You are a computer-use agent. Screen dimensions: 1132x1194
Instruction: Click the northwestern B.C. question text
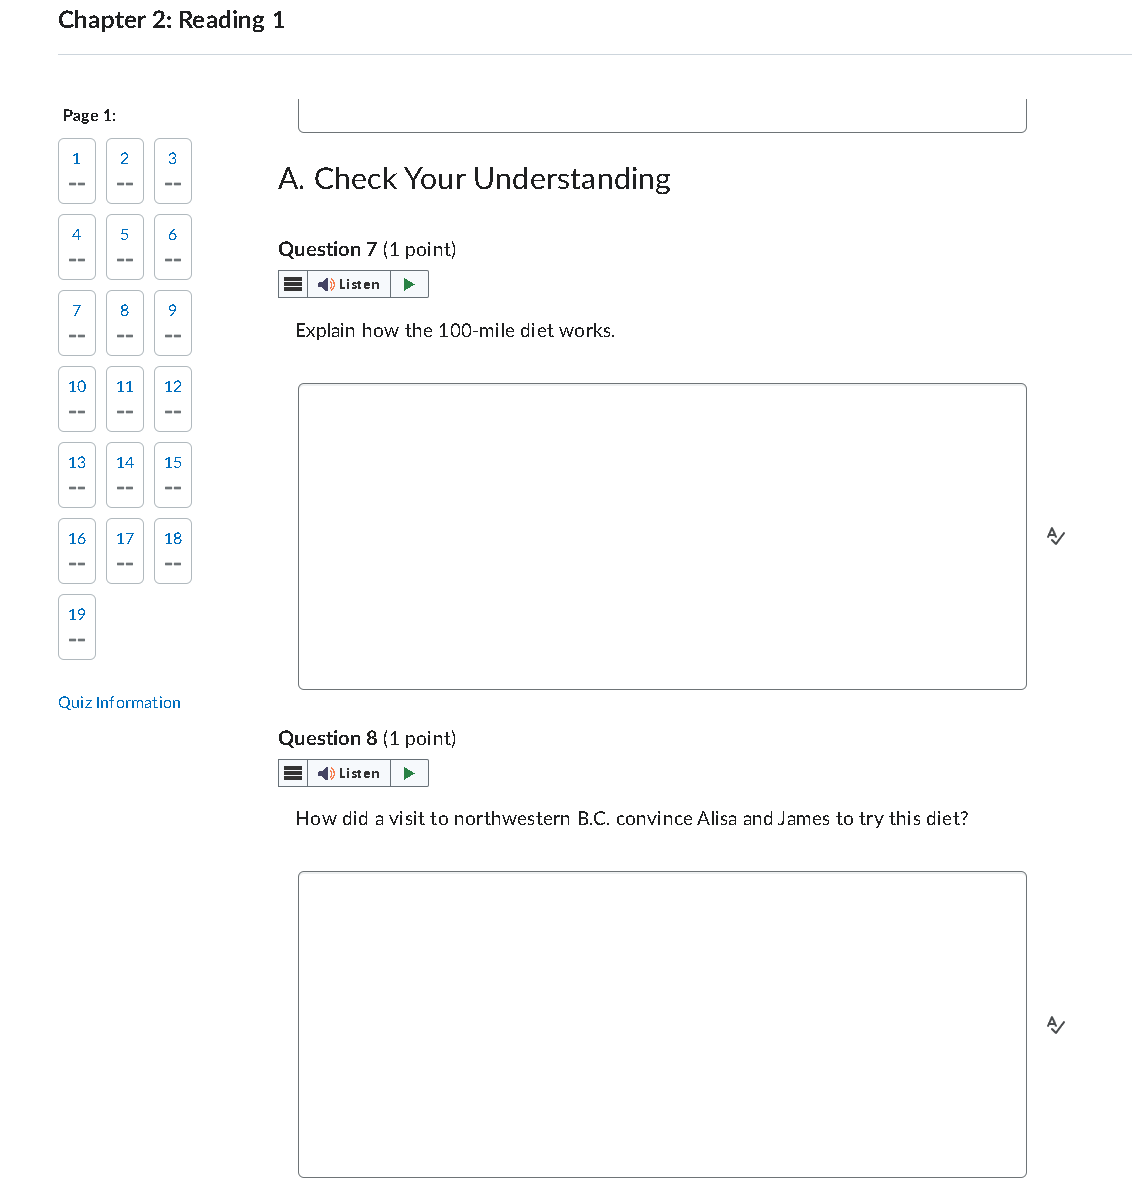tap(632, 819)
